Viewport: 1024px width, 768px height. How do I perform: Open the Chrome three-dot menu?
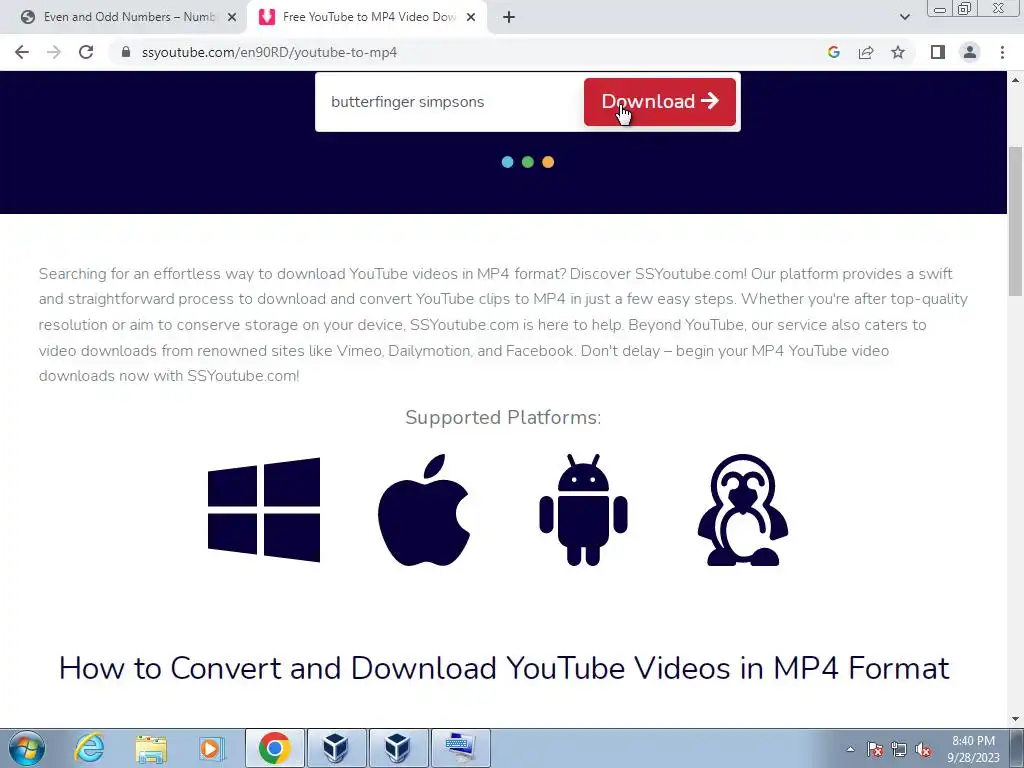click(1002, 52)
